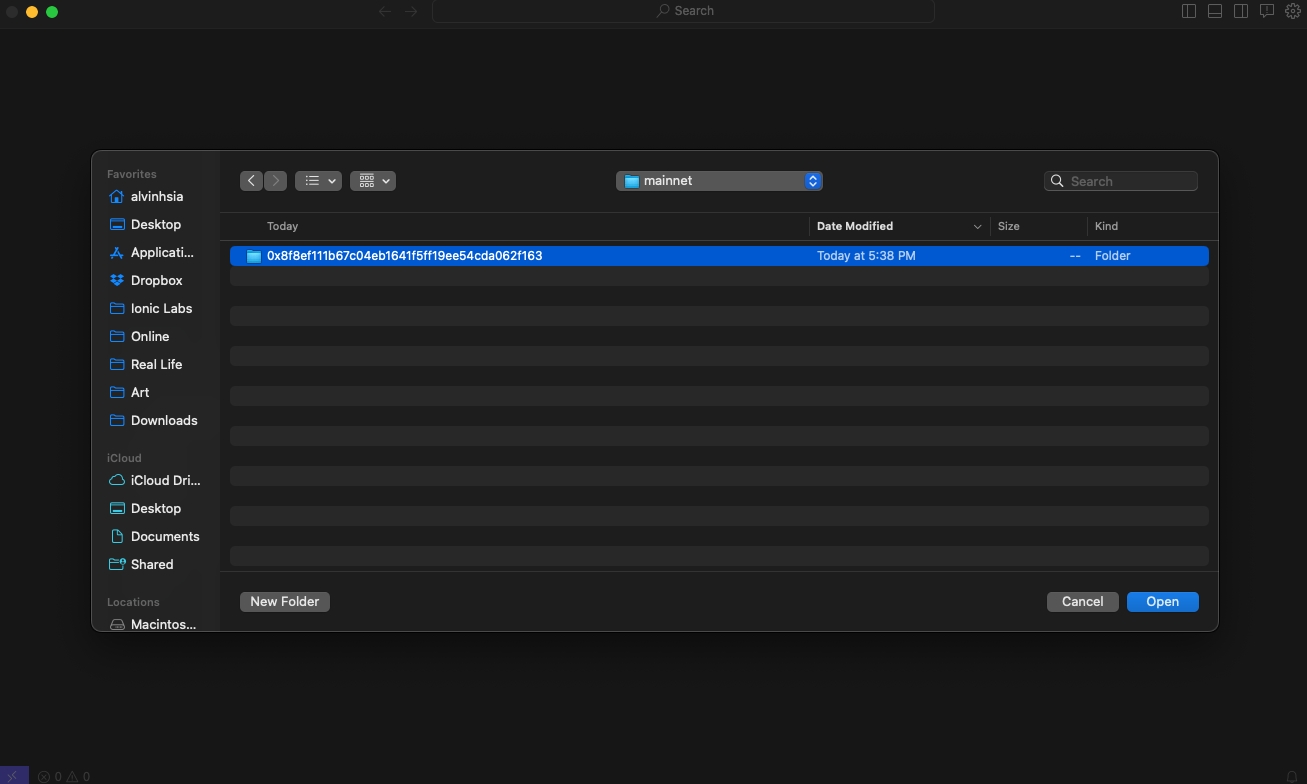This screenshot has height=784, width=1307.
Task: Click the yellow minimize window button
Action: pos(32,12)
